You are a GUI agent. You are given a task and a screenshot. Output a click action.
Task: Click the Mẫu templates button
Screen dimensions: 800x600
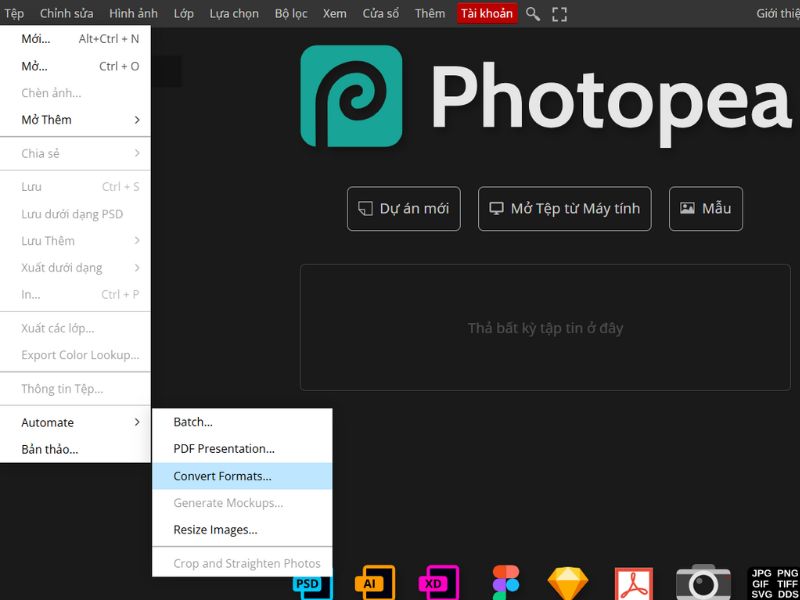(706, 209)
